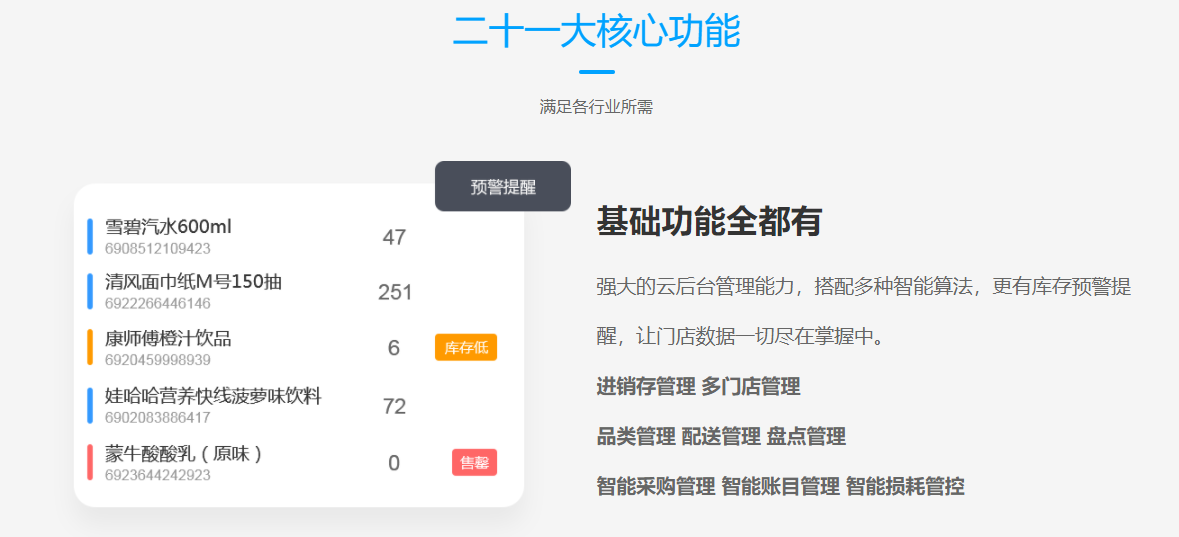Click the 智能账目管理 feature text
This screenshot has height=537, width=1179.
point(780,487)
